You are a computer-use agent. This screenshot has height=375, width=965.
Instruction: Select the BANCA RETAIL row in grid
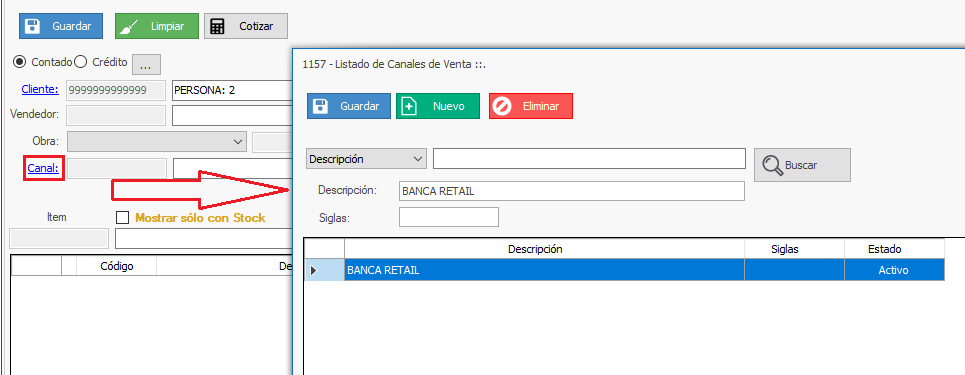tap(625, 270)
